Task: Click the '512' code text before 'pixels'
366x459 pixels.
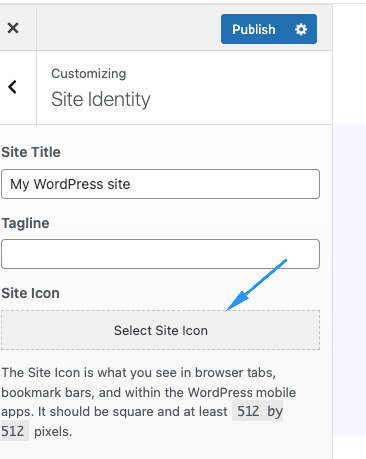Action: tap(13, 431)
